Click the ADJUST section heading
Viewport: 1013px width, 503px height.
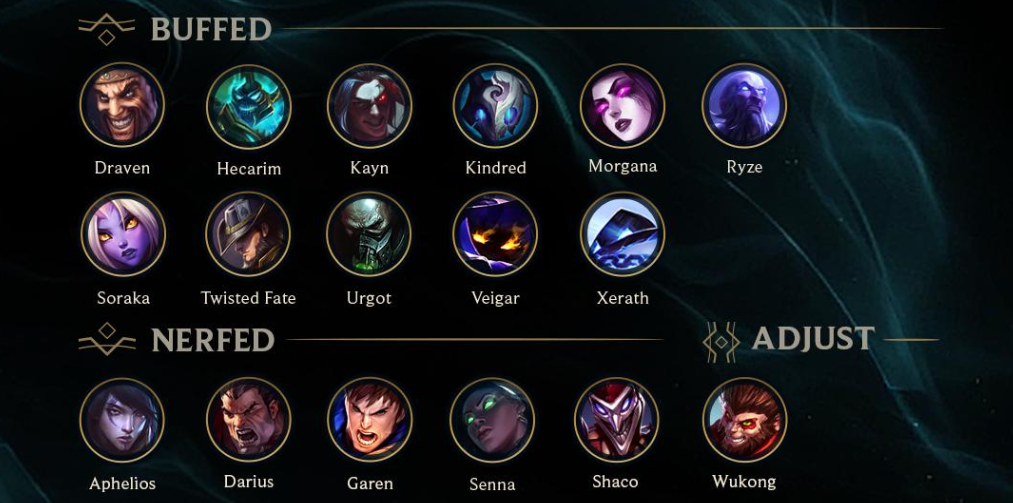tap(813, 338)
